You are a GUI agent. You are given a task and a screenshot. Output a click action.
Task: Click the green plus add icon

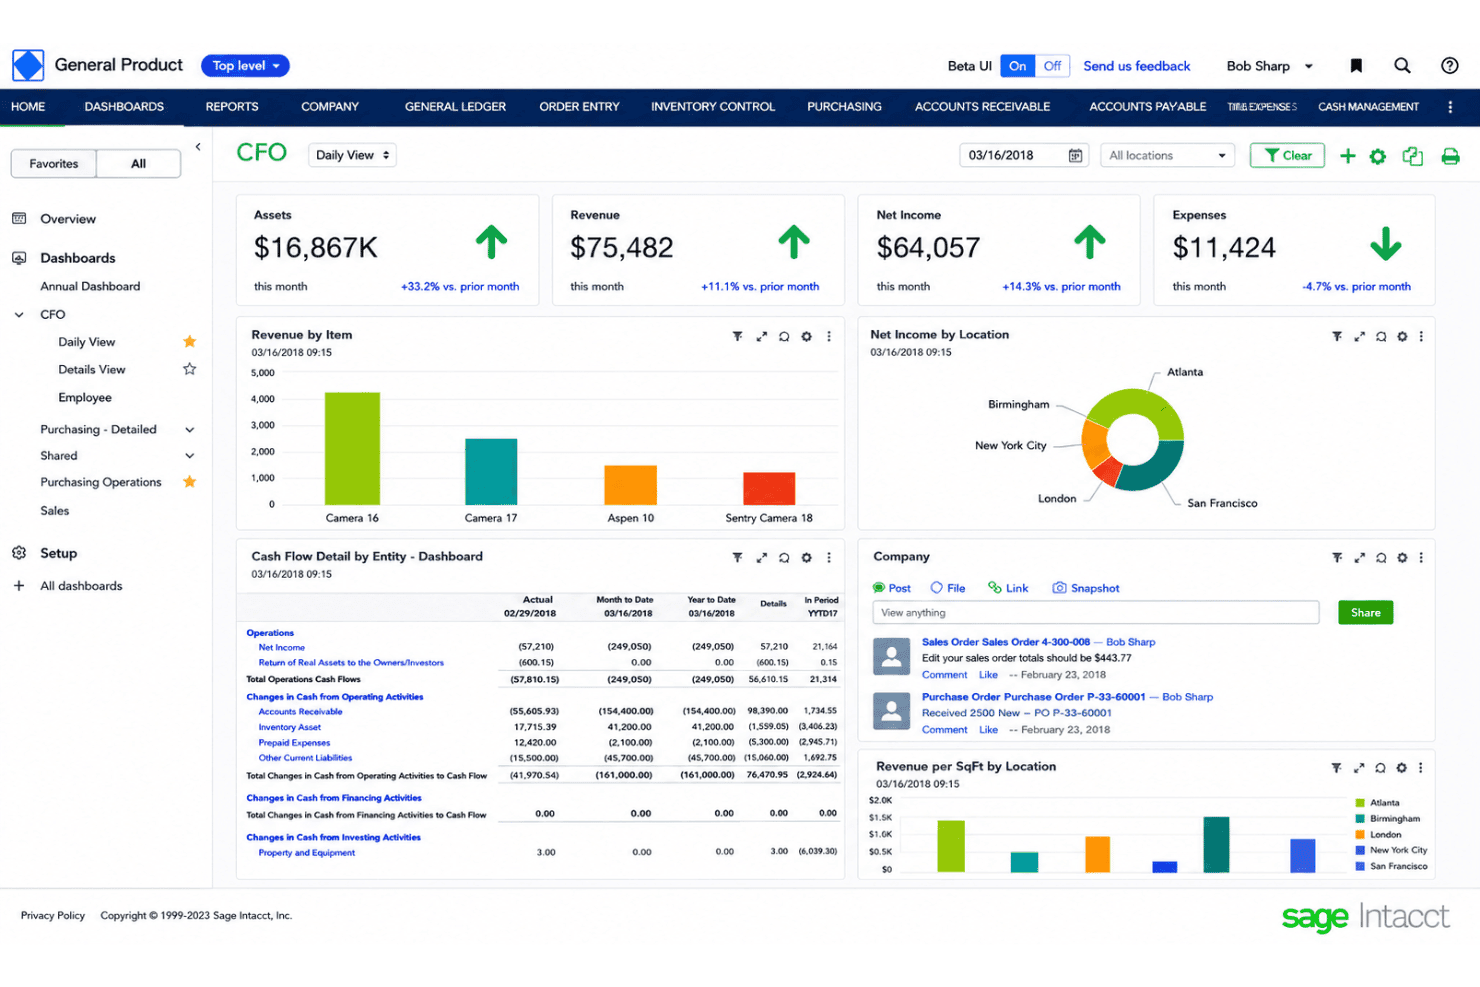pyautogui.click(x=1348, y=156)
